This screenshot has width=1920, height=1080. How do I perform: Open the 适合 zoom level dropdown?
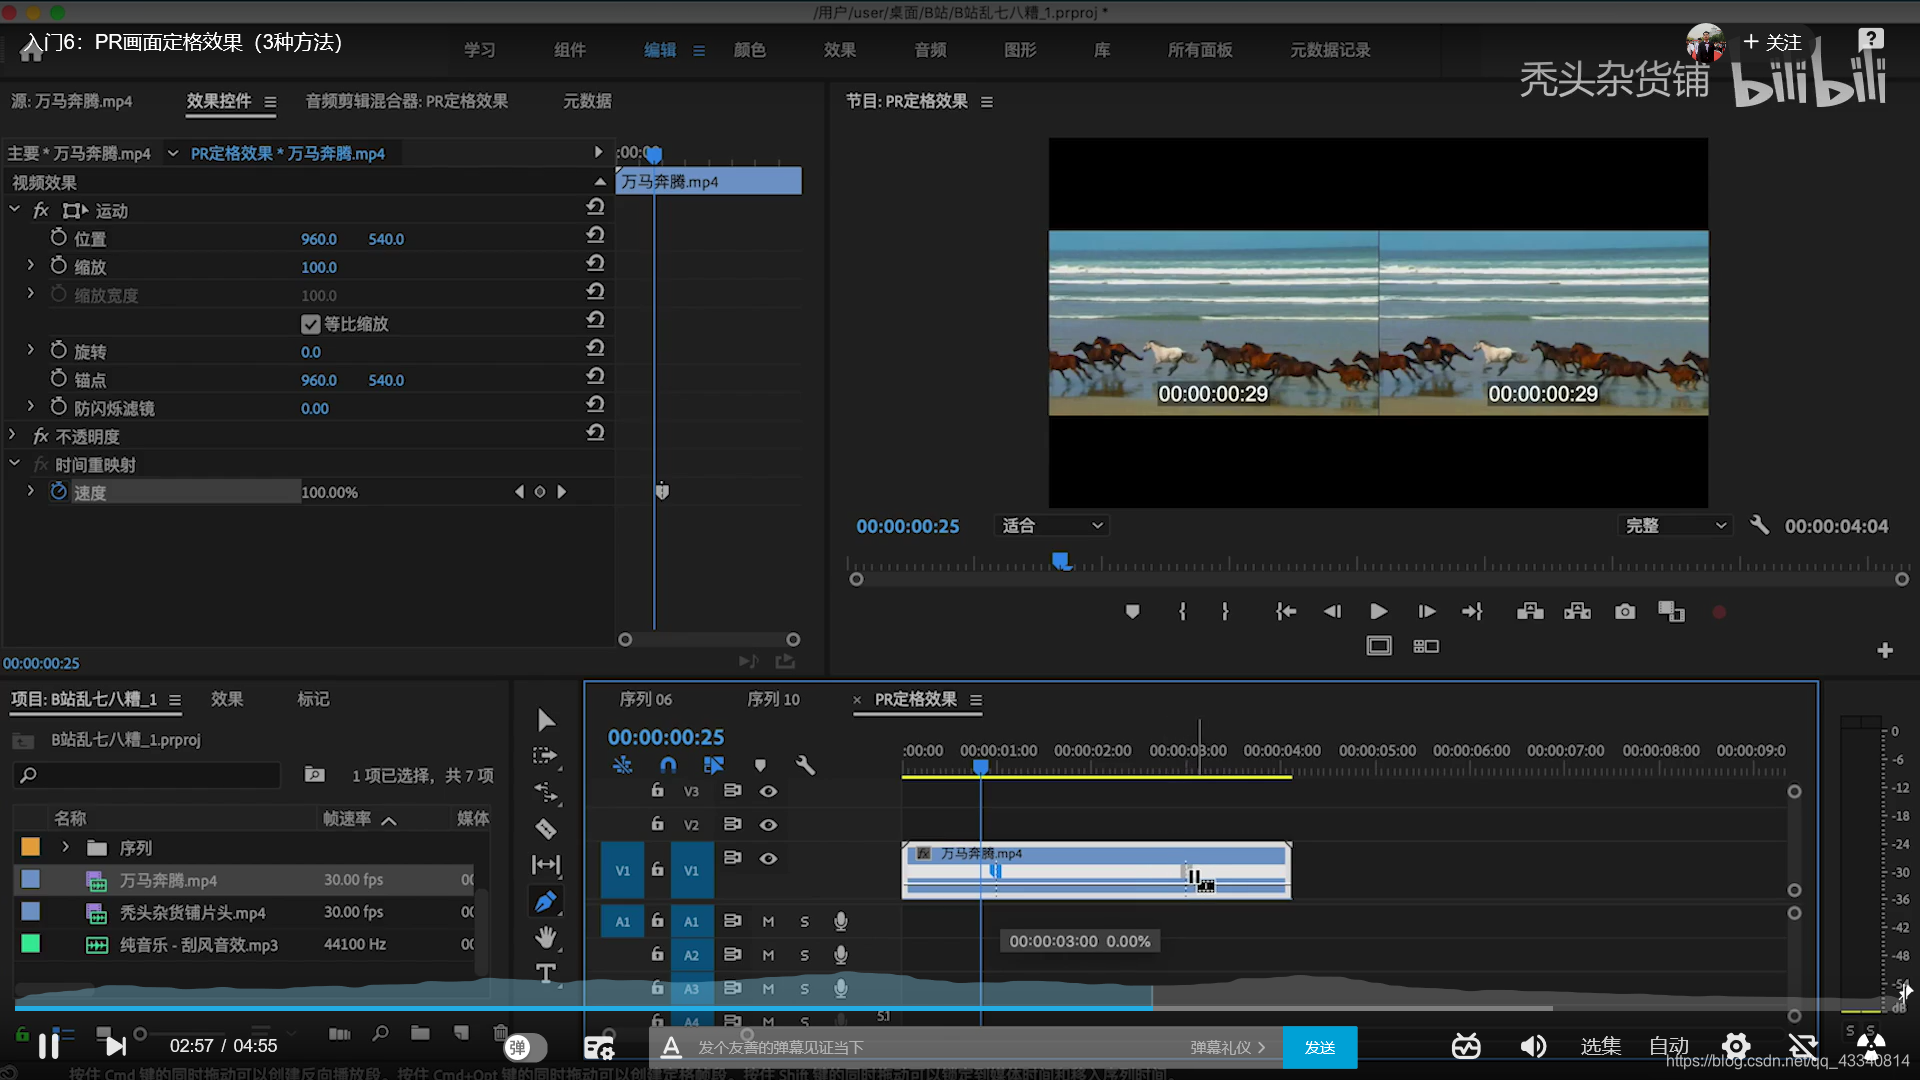pyautogui.click(x=1053, y=525)
